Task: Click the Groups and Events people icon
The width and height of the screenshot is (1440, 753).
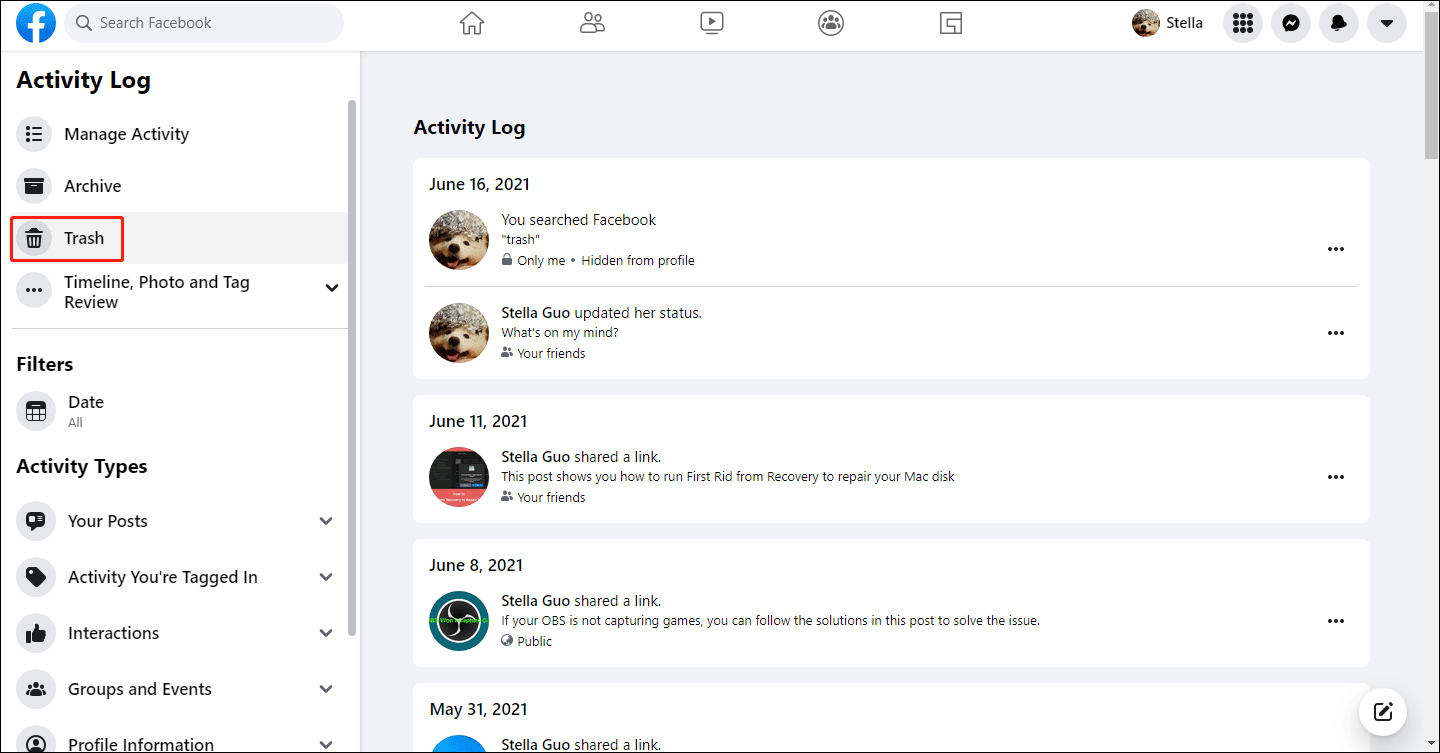Action: [36, 689]
